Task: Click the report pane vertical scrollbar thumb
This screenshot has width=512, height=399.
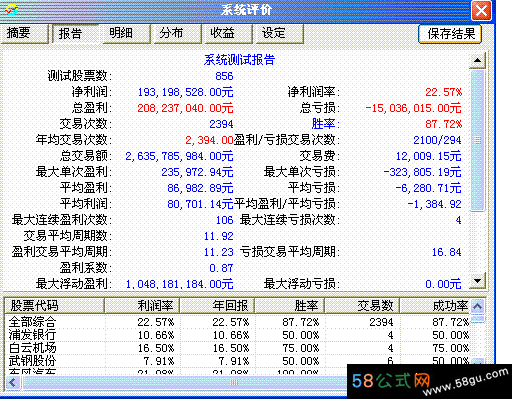Action: (x=477, y=140)
